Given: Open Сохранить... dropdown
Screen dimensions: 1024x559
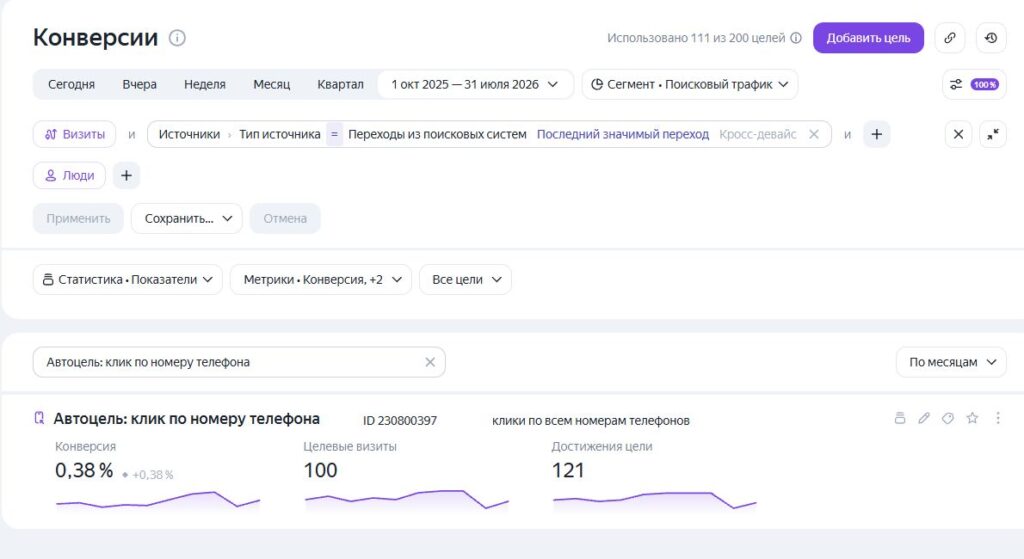Looking at the screenshot, I should (x=187, y=218).
